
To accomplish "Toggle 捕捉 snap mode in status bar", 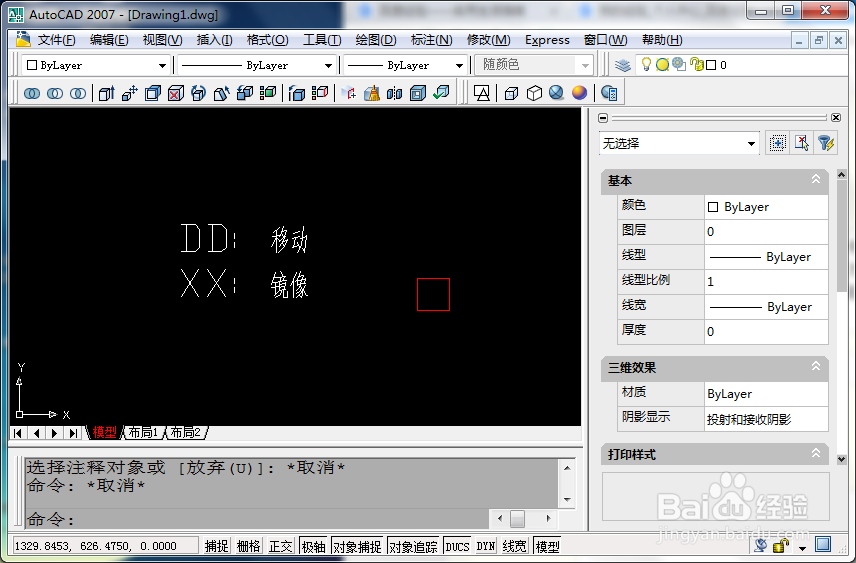I will pyautogui.click(x=217, y=546).
